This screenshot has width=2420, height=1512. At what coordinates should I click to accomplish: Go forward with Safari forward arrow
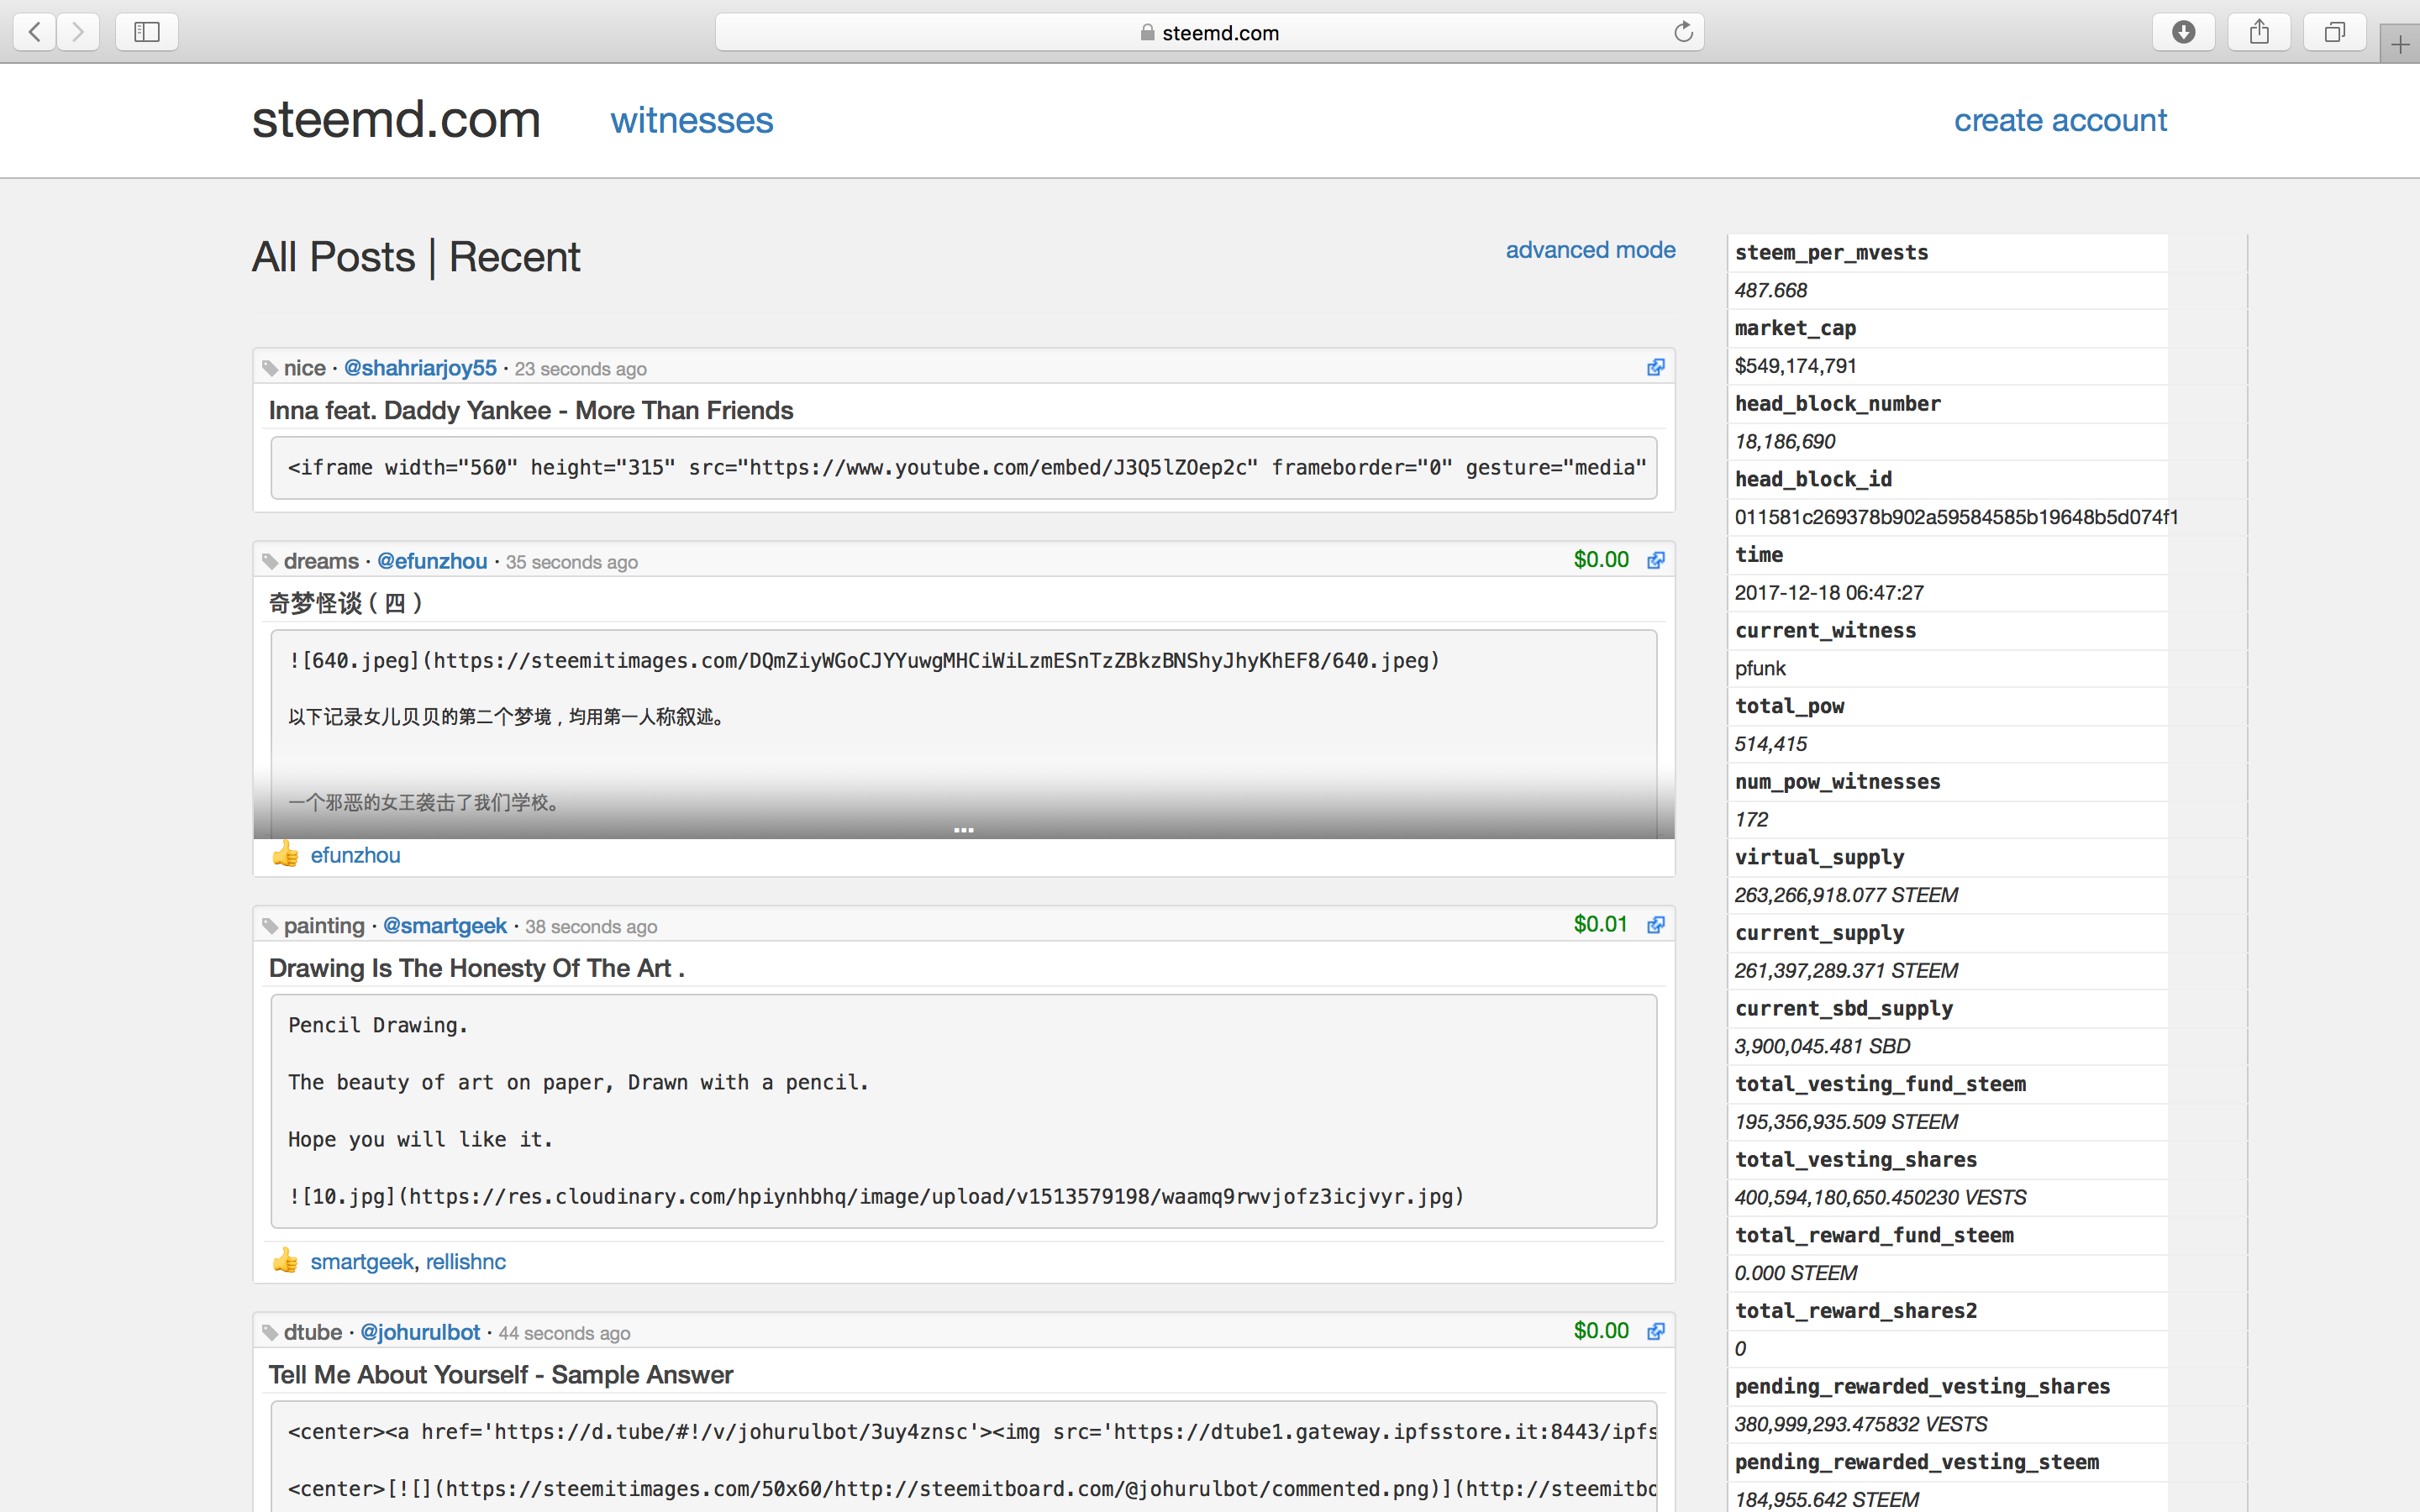click(x=78, y=32)
